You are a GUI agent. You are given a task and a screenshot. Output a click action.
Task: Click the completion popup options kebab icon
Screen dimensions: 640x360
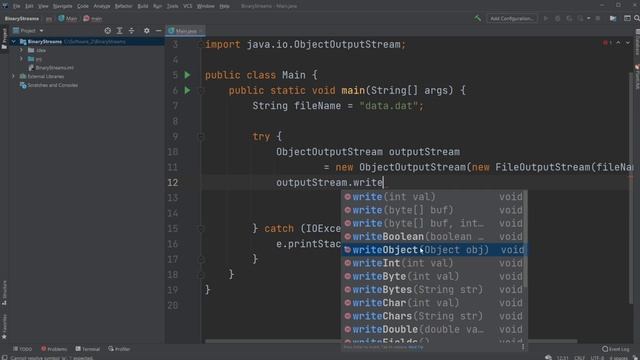click(523, 347)
